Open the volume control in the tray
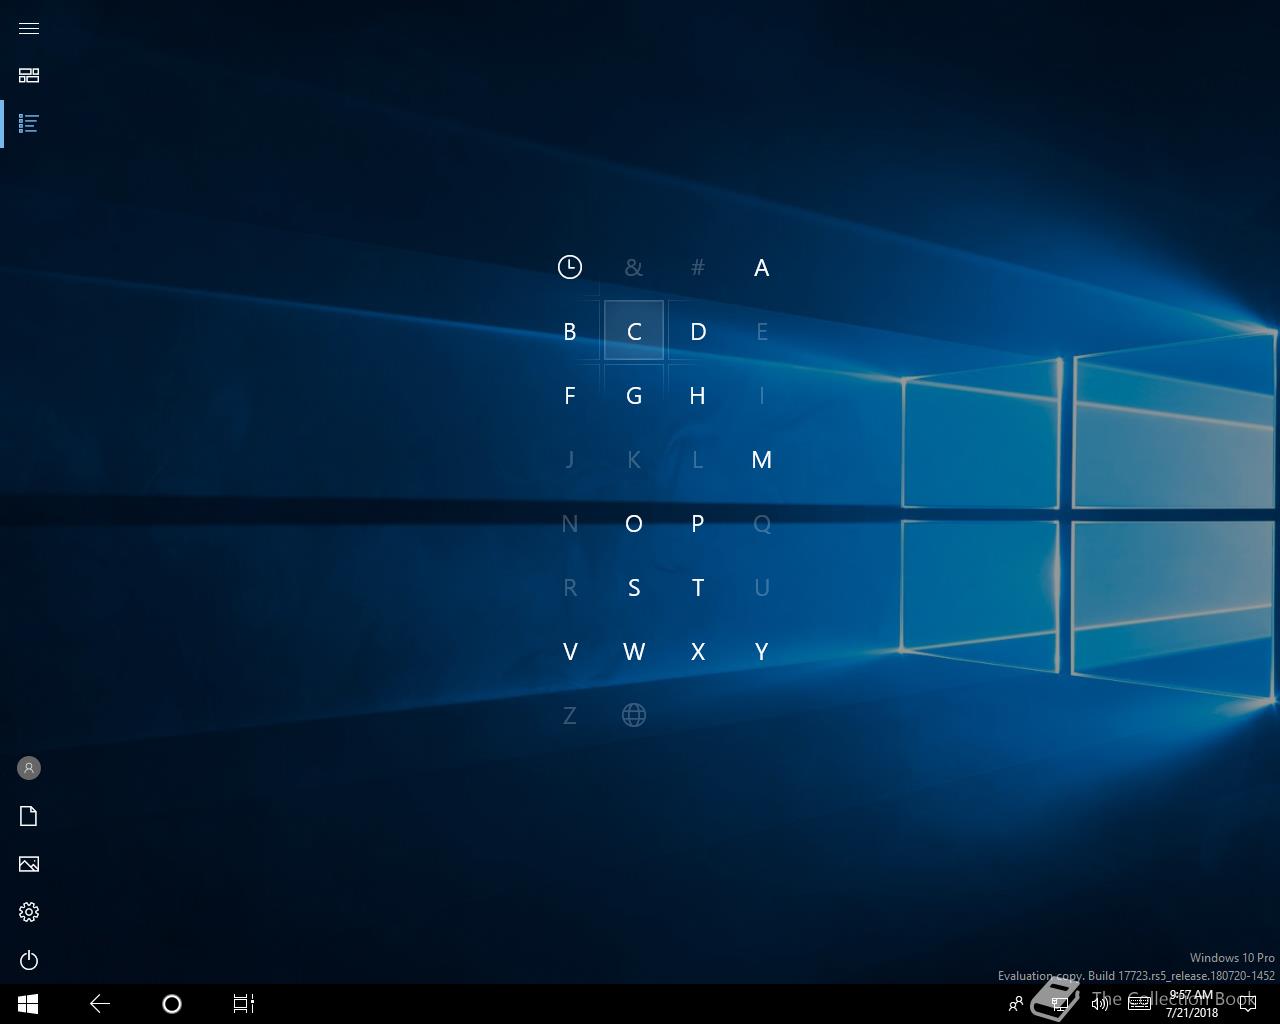The width and height of the screenshot is (1280, 1024). 1100,1004
